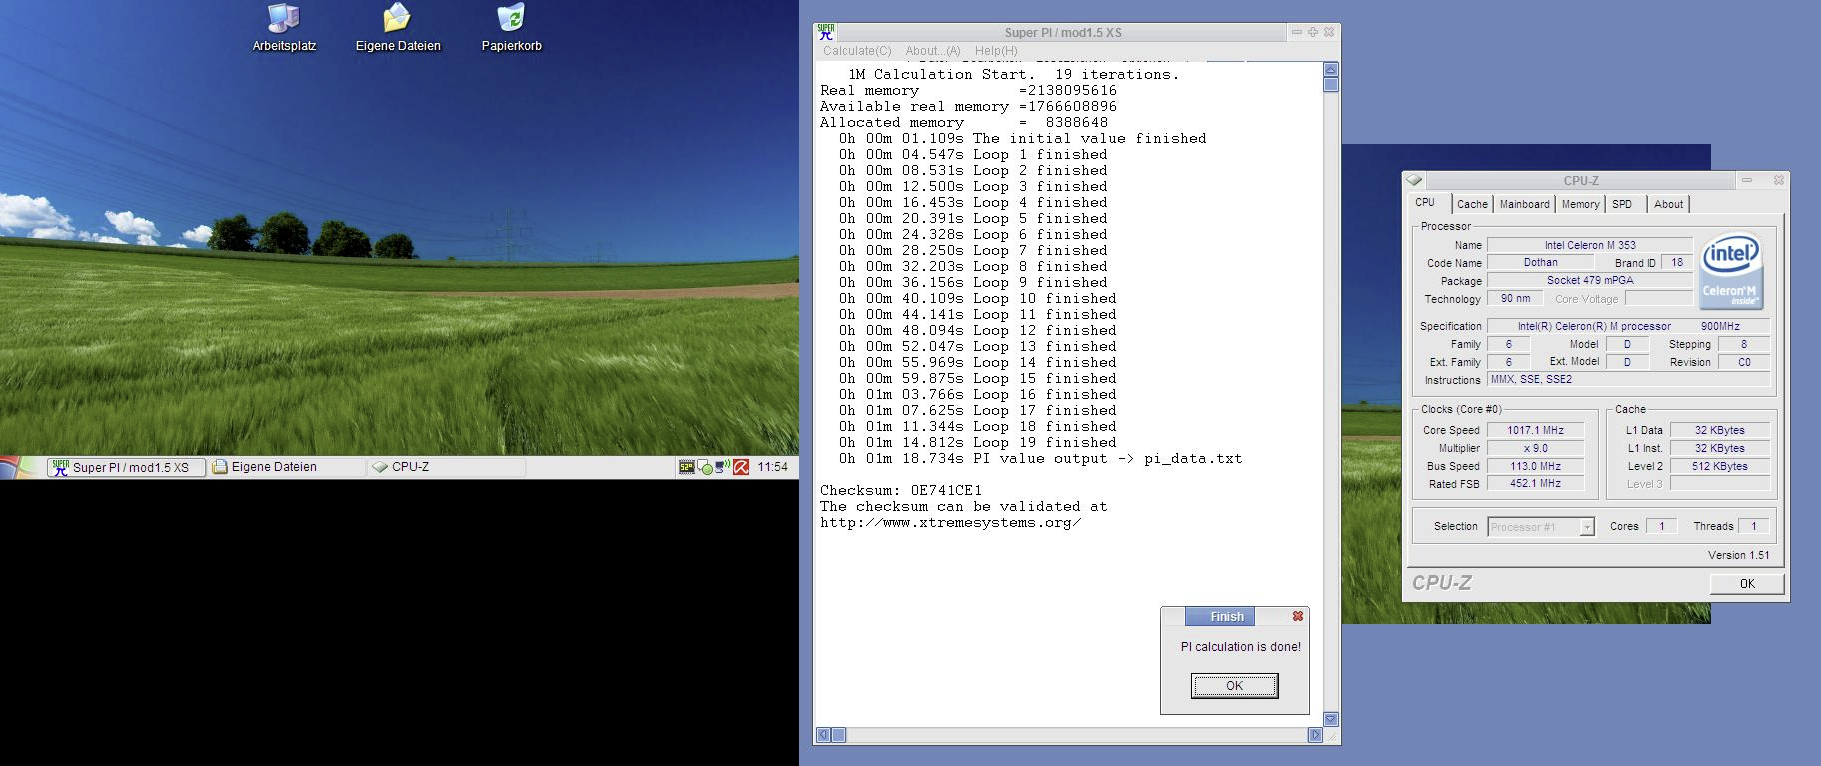
Task: Click the Stepping value 8
Action: 1744,344
